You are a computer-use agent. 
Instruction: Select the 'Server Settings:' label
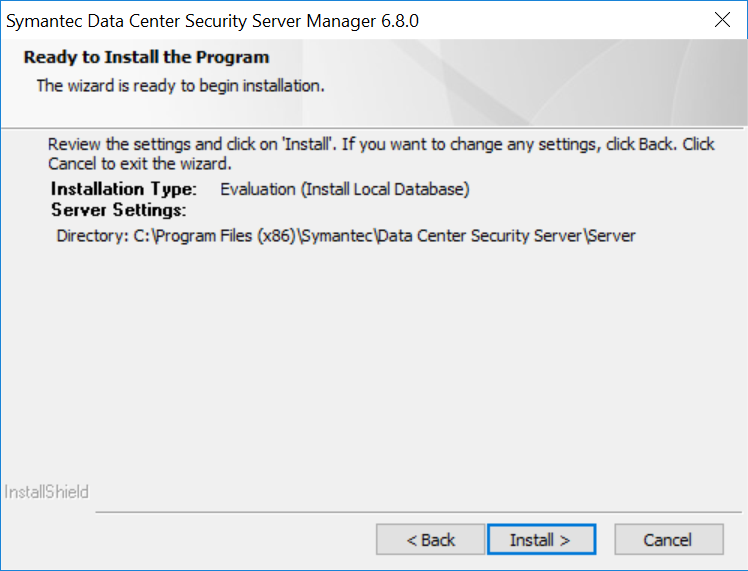coord(118,211)
